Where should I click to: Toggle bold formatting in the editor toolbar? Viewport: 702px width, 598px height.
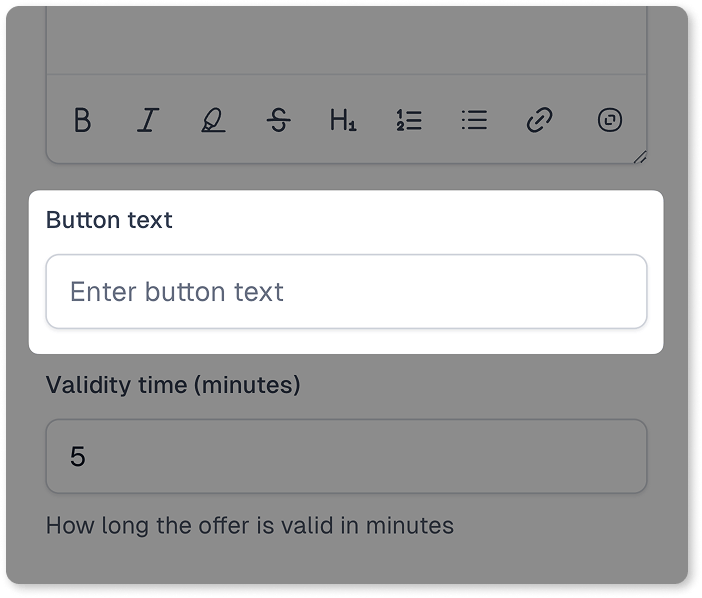[x=82, y=120]
